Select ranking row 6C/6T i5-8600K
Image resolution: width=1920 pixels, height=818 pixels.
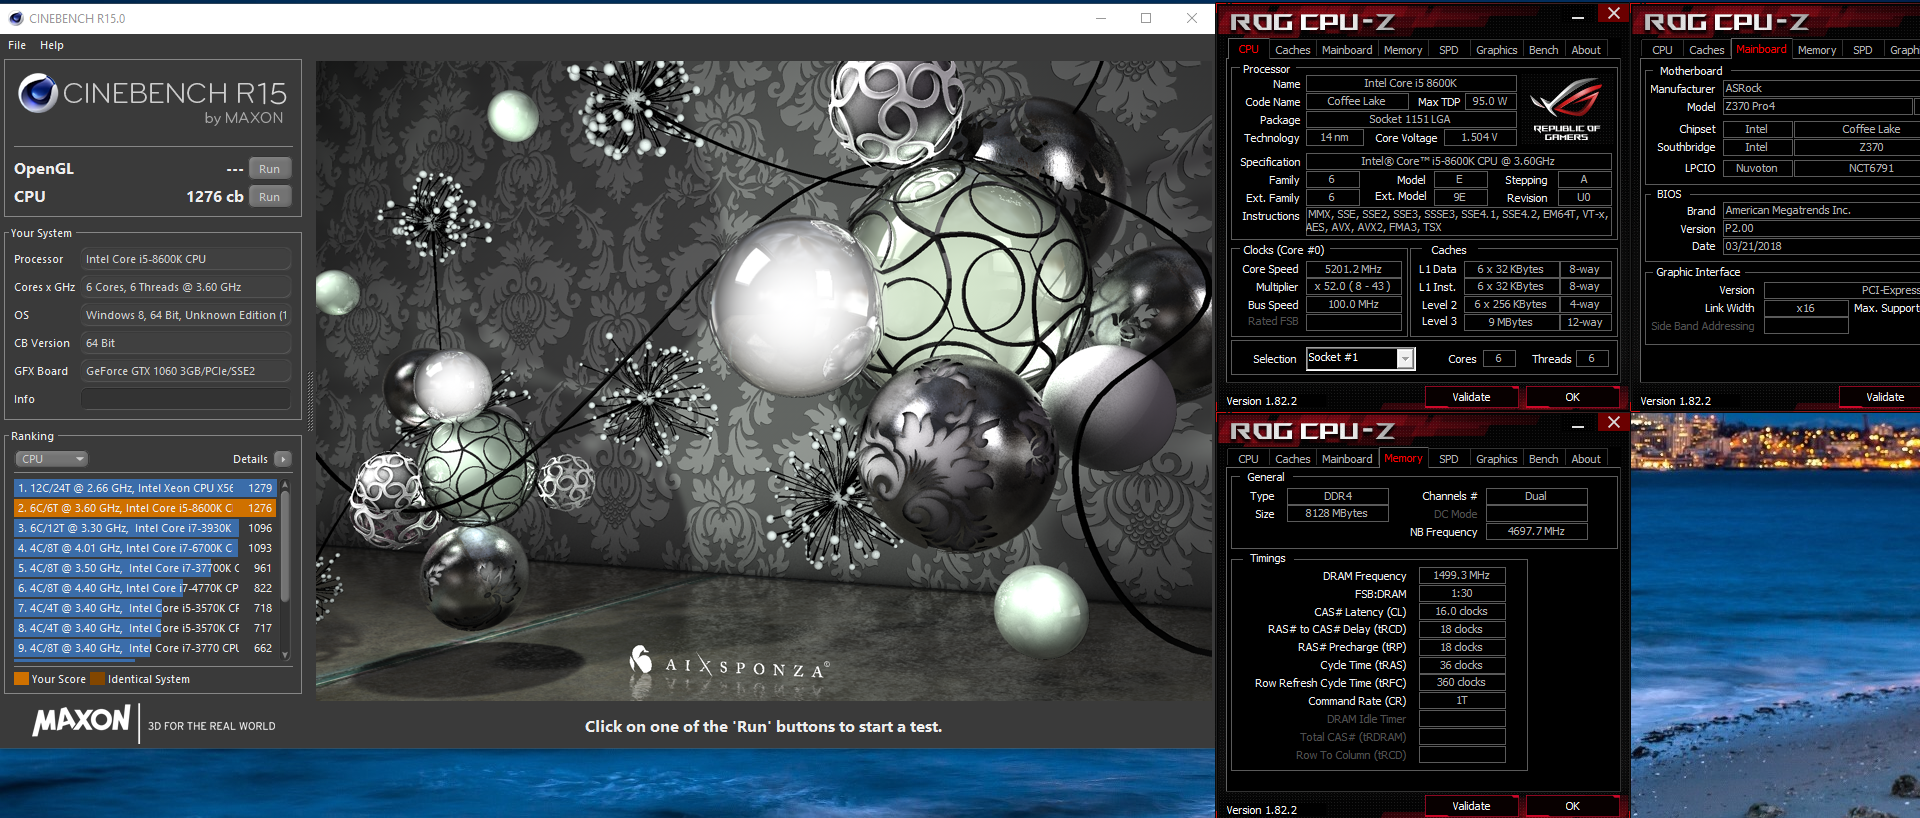145,508
